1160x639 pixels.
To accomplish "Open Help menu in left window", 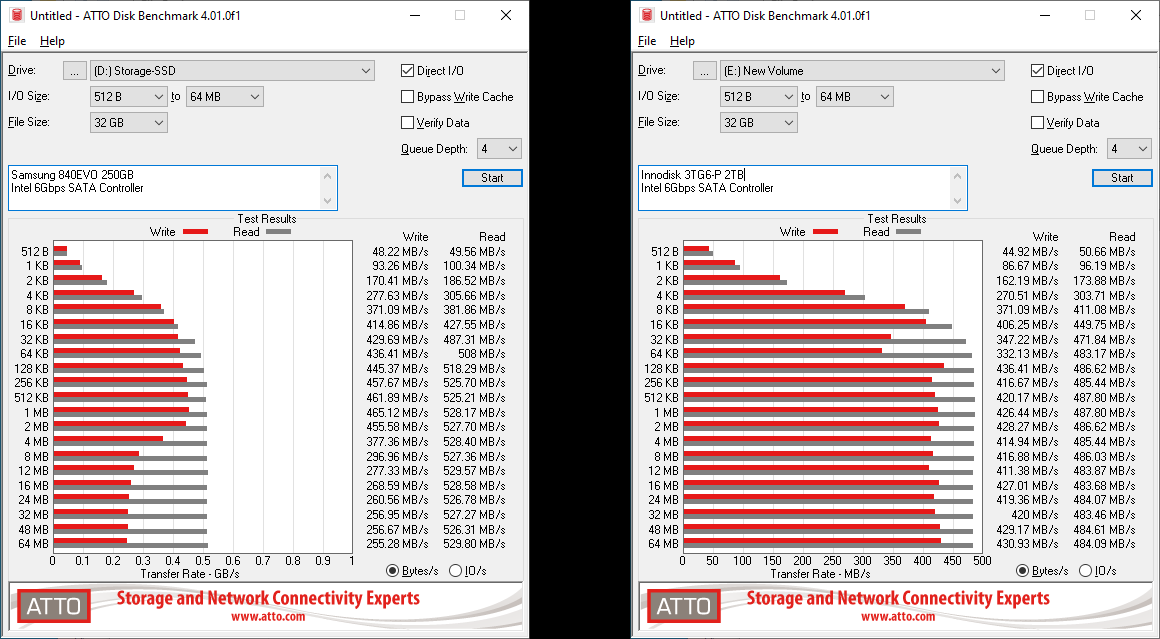I will [x=52, y=41].
